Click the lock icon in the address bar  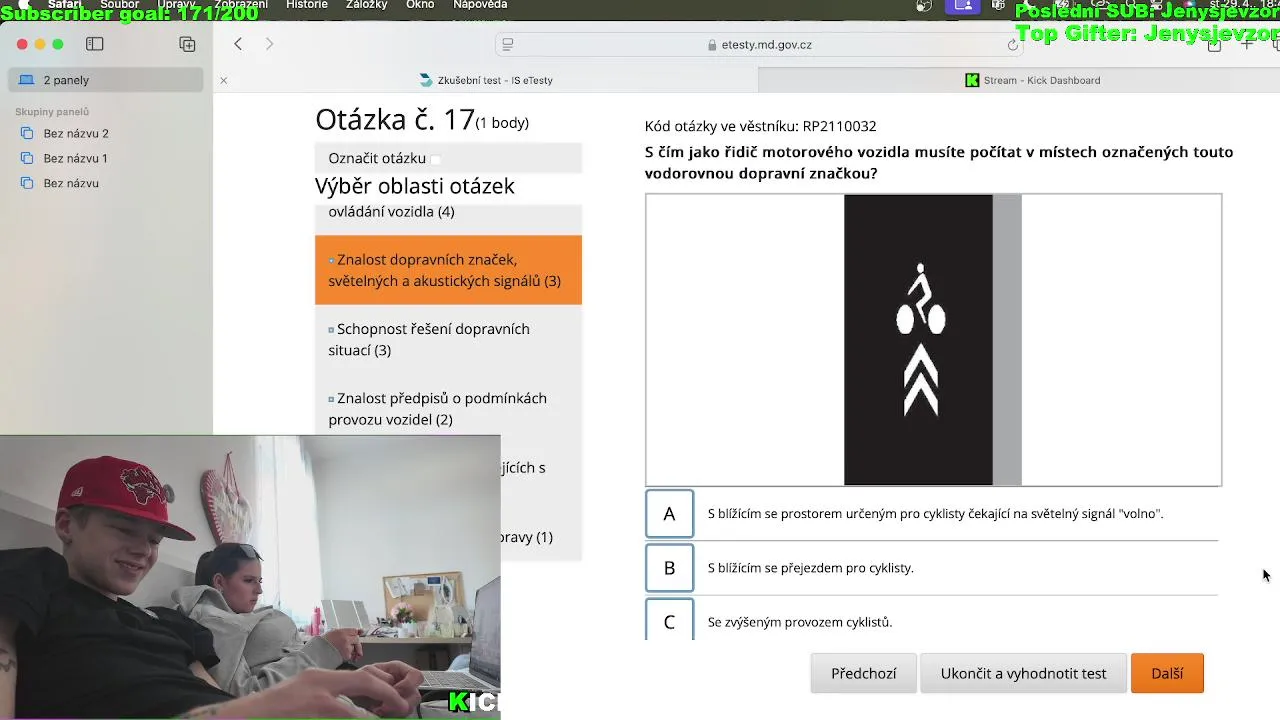click(x=712, y=45)
